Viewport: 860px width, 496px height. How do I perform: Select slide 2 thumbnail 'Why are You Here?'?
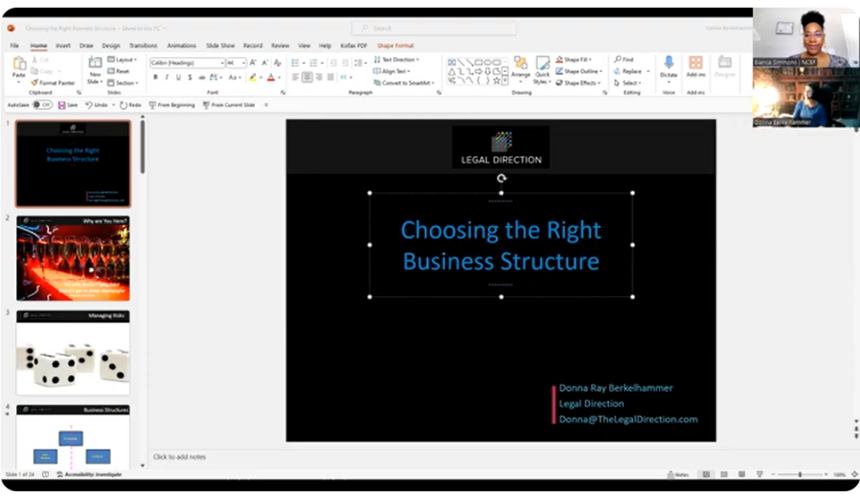click(x=73, y=258)
